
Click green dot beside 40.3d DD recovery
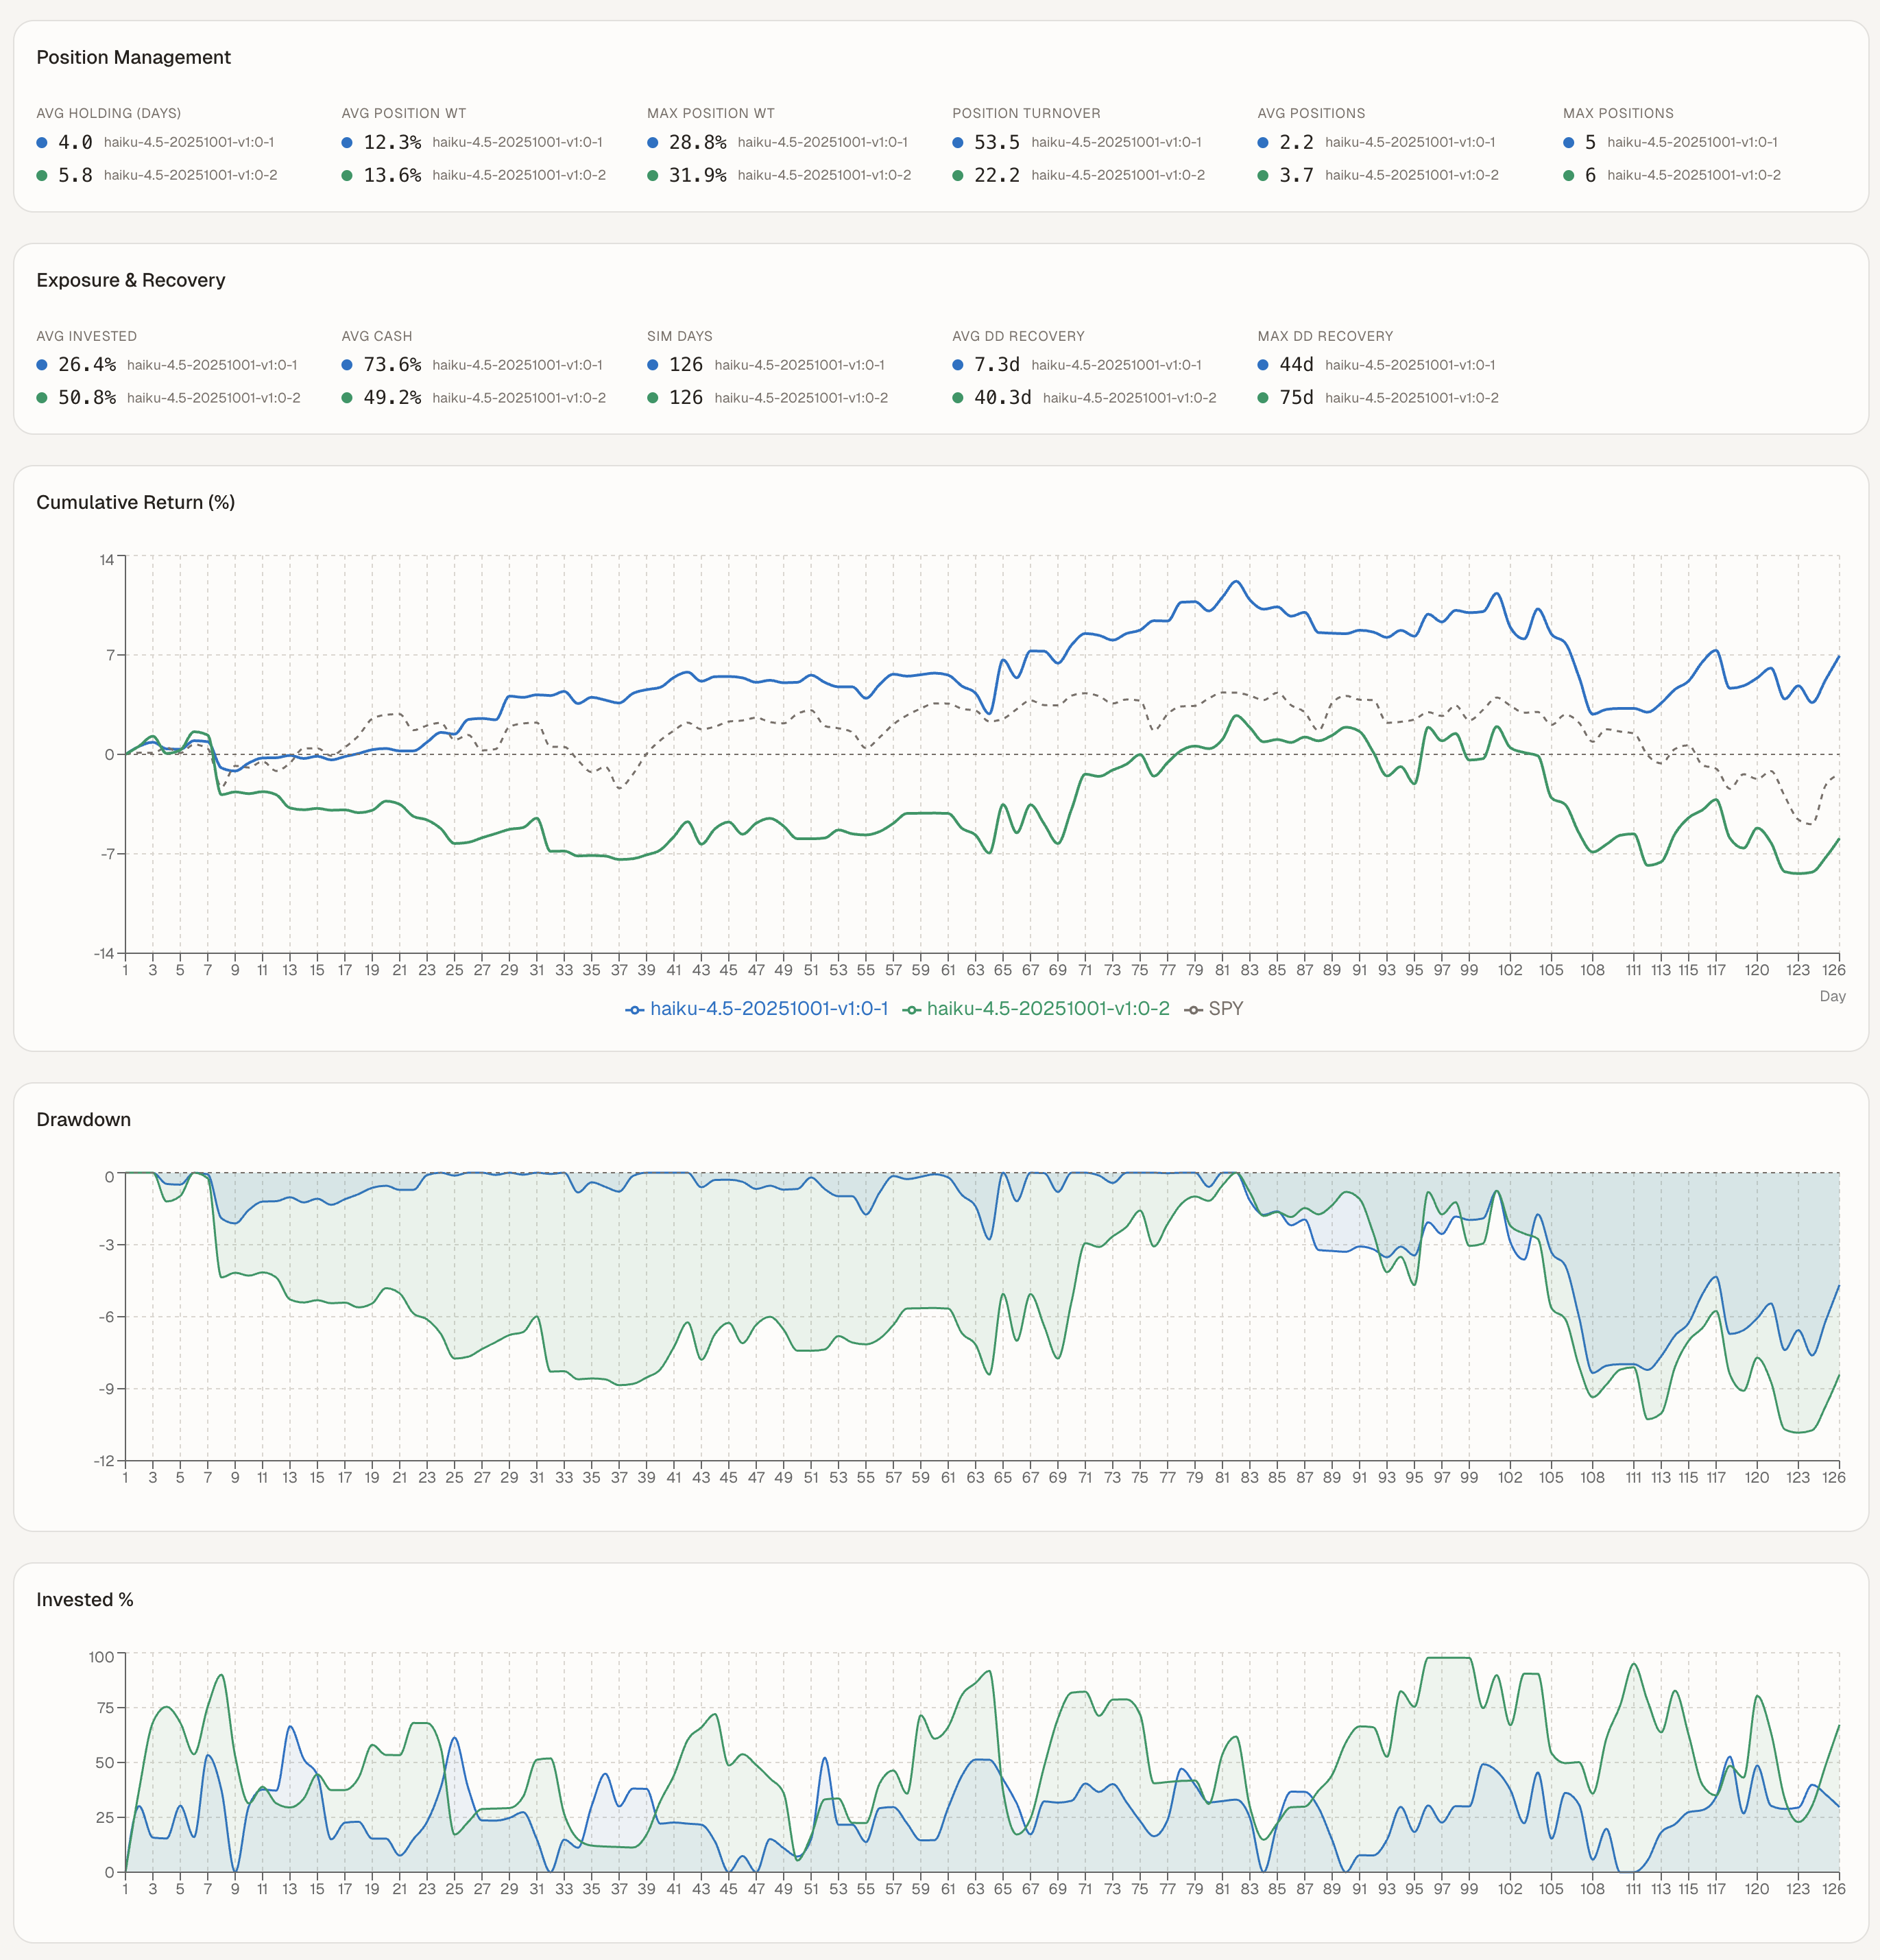click(958, 398)
